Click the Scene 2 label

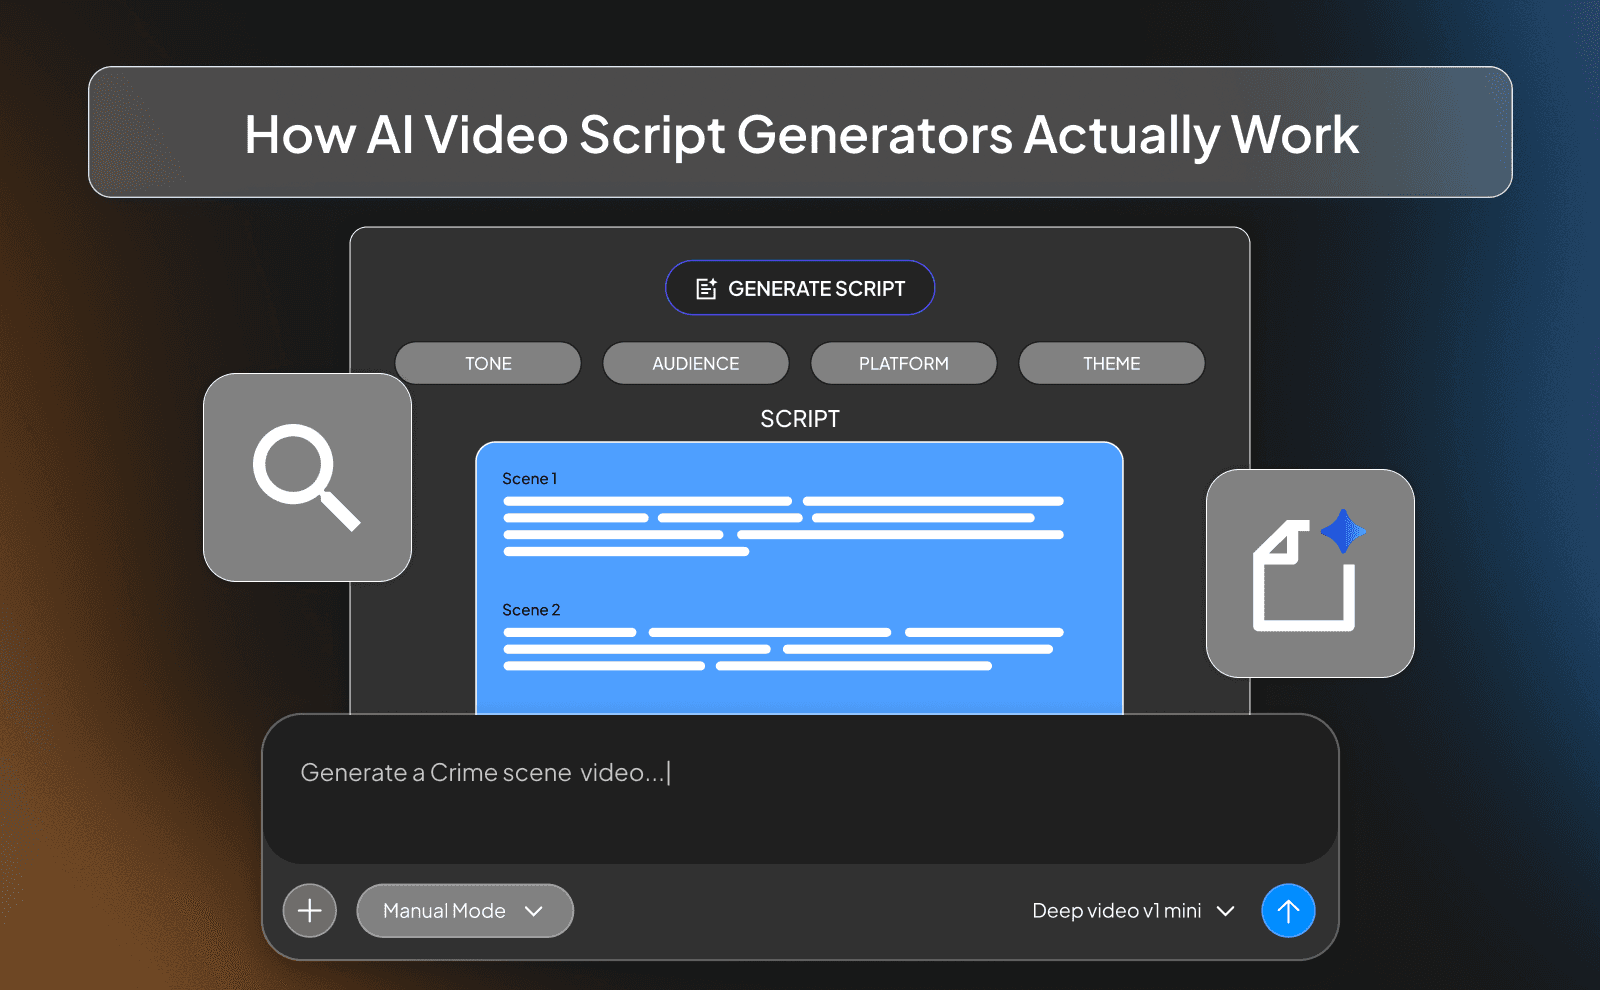tap(531, 610)
